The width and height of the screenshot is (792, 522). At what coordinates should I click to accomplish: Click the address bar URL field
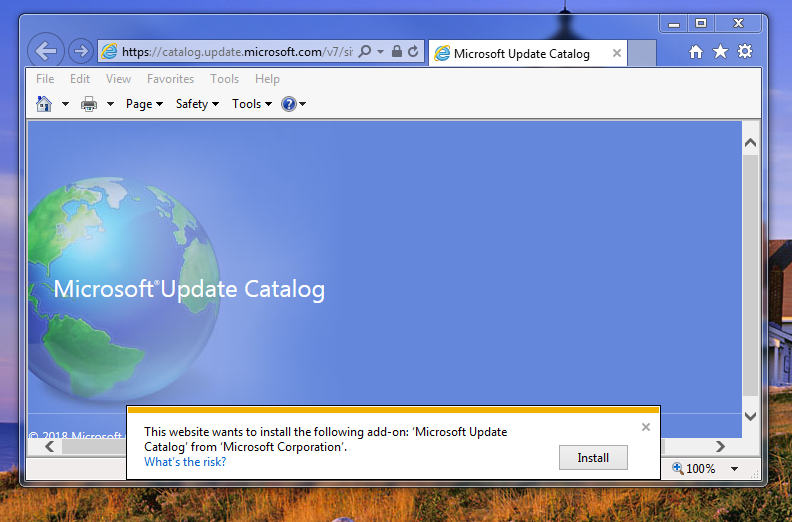click(x=235, y=52)
